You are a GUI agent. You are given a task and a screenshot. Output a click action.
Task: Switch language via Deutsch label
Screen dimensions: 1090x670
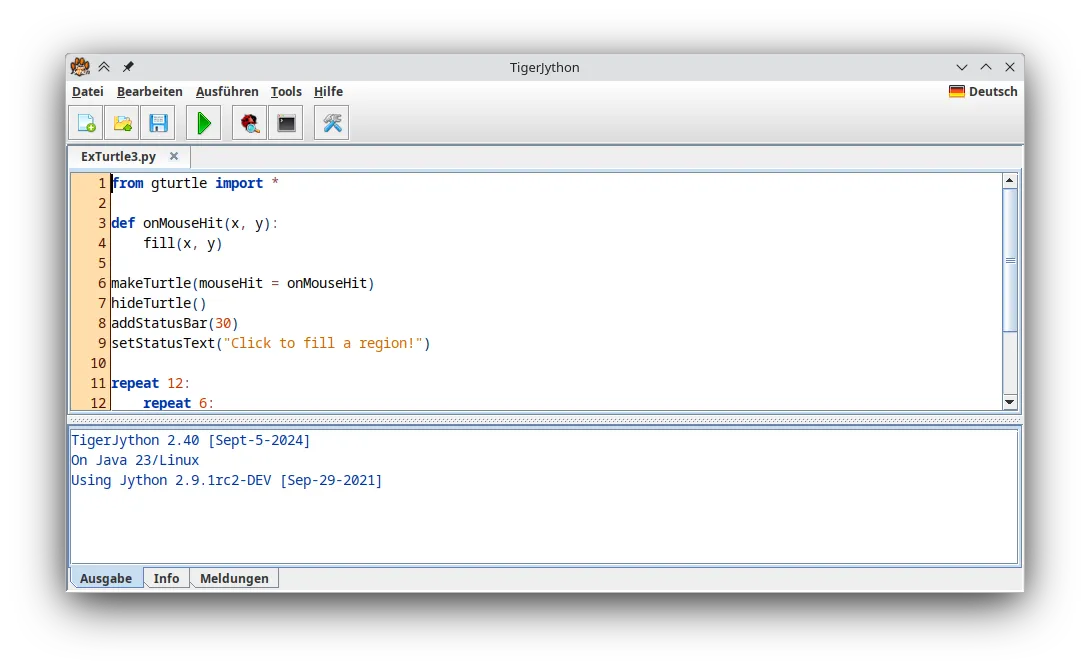(x=993, y=91)
